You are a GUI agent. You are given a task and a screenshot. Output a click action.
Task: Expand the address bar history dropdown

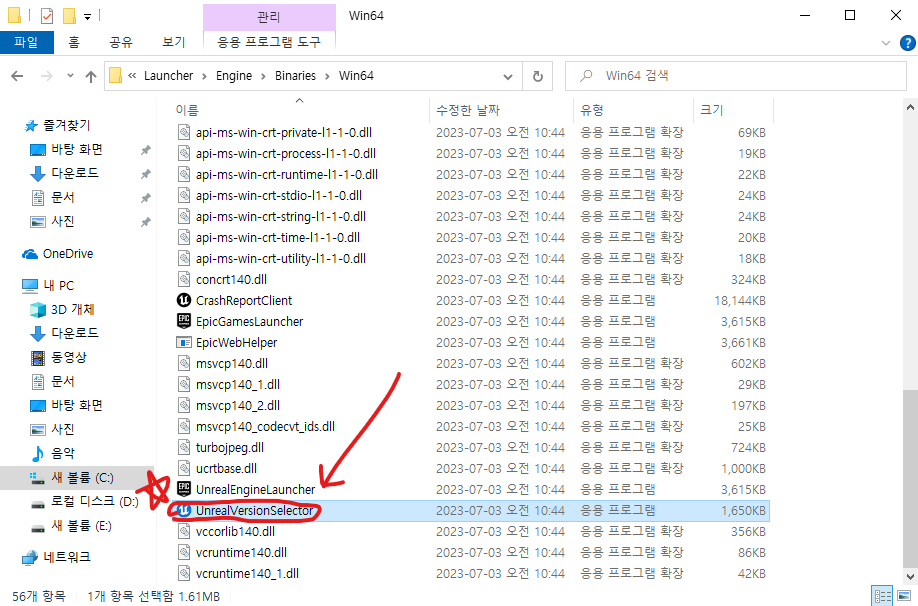point(508,76)
